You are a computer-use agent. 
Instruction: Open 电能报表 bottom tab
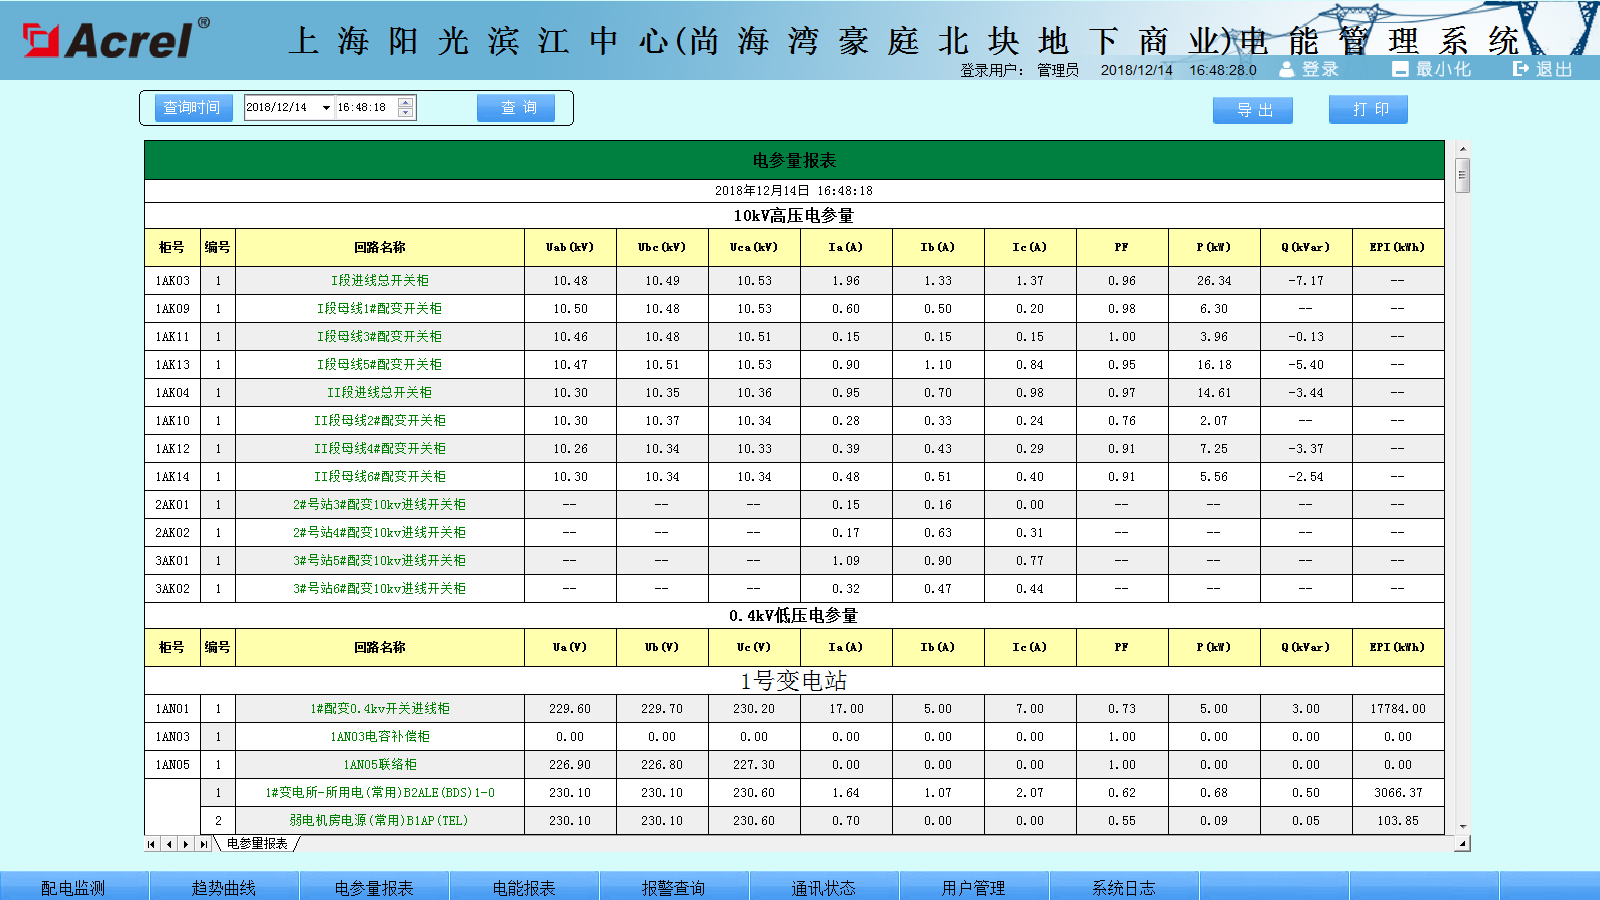[524, 886]
